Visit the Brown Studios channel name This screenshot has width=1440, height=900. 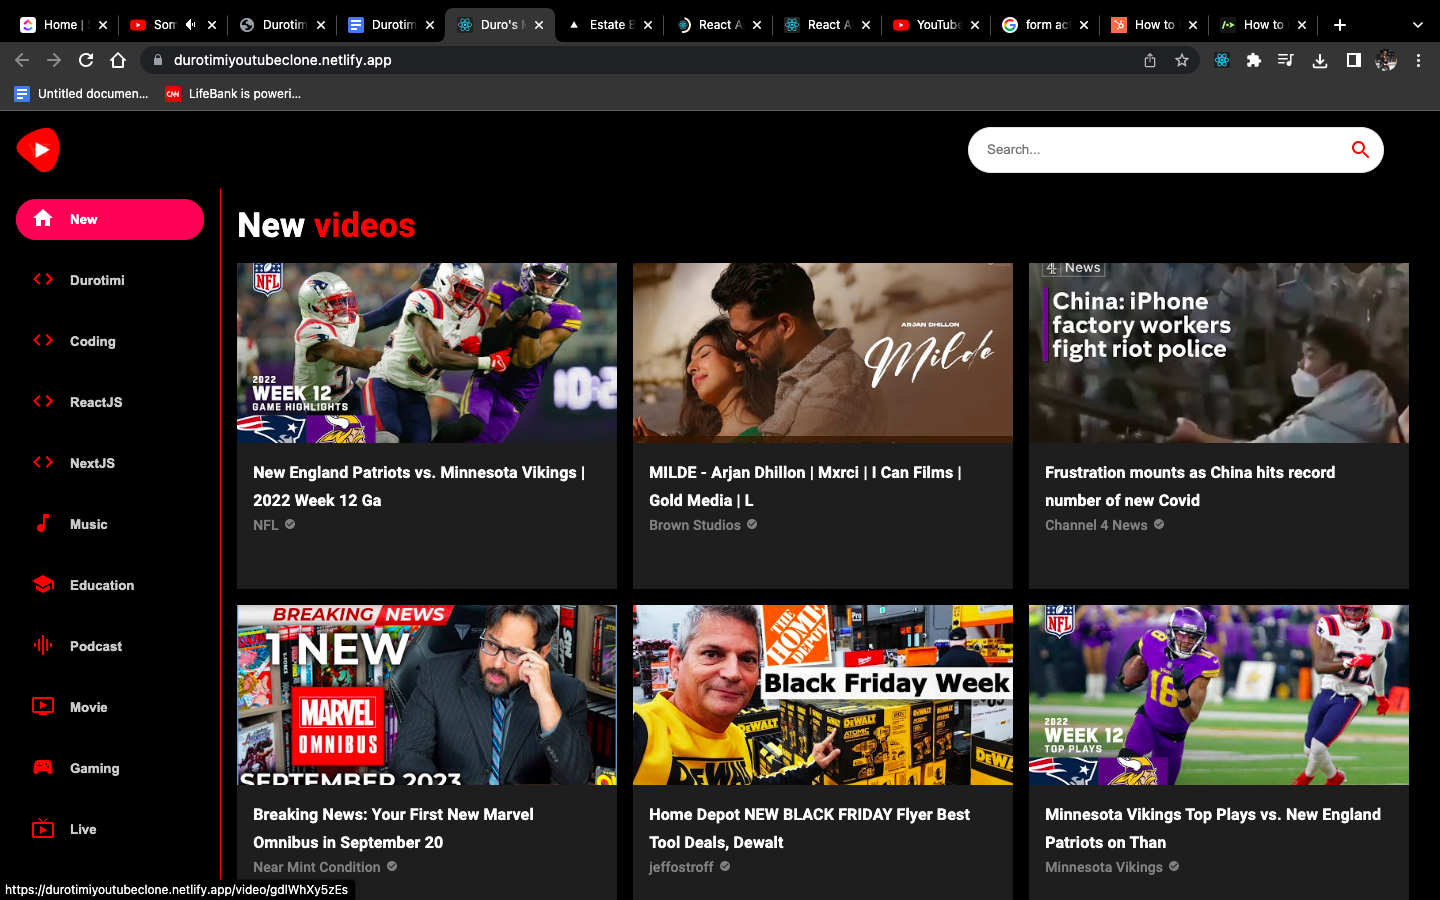click(695, 525)
